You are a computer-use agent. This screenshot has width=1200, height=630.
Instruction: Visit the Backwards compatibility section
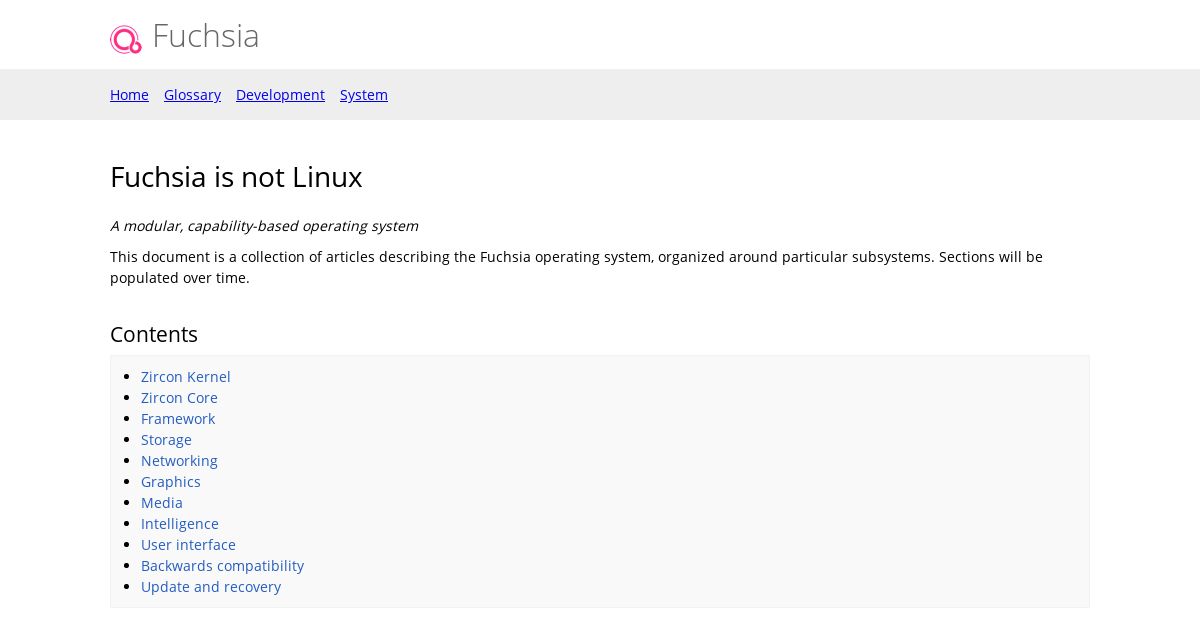(x=222, y=566)
